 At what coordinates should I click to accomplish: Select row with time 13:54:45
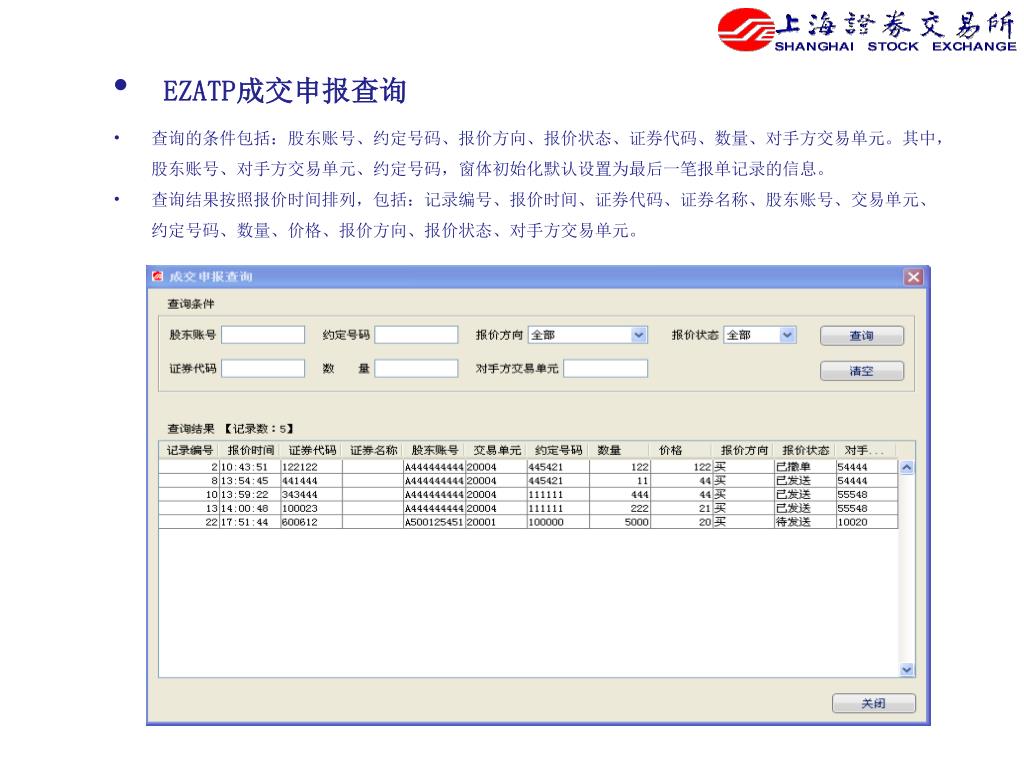coord(528,481)
